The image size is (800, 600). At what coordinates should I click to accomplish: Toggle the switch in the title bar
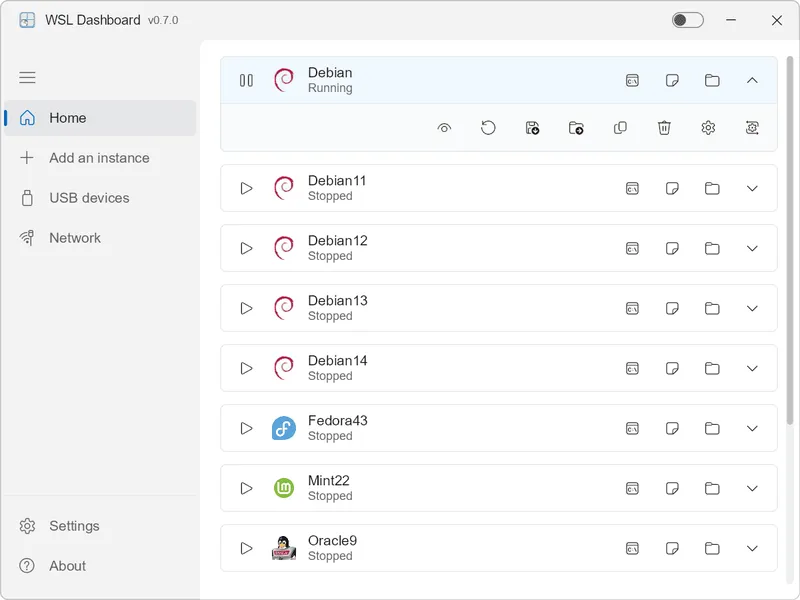pyautogui.click(x=687, y=20)
